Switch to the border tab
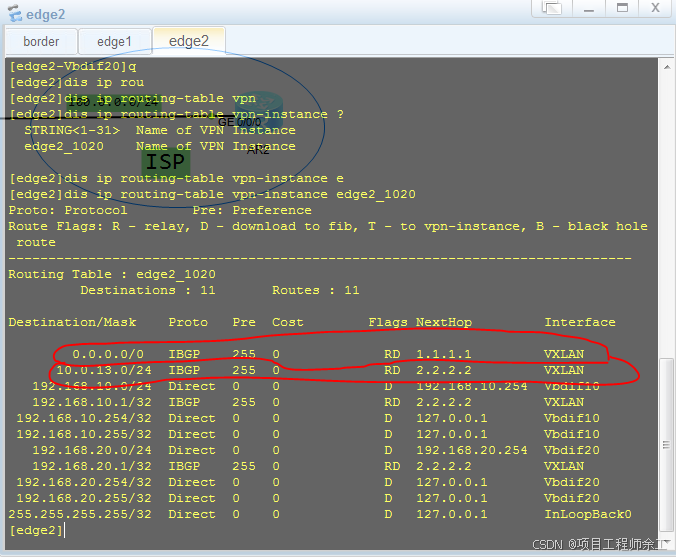Image resolution: width=676 pixels, height=559 pixels. point(41,42)
